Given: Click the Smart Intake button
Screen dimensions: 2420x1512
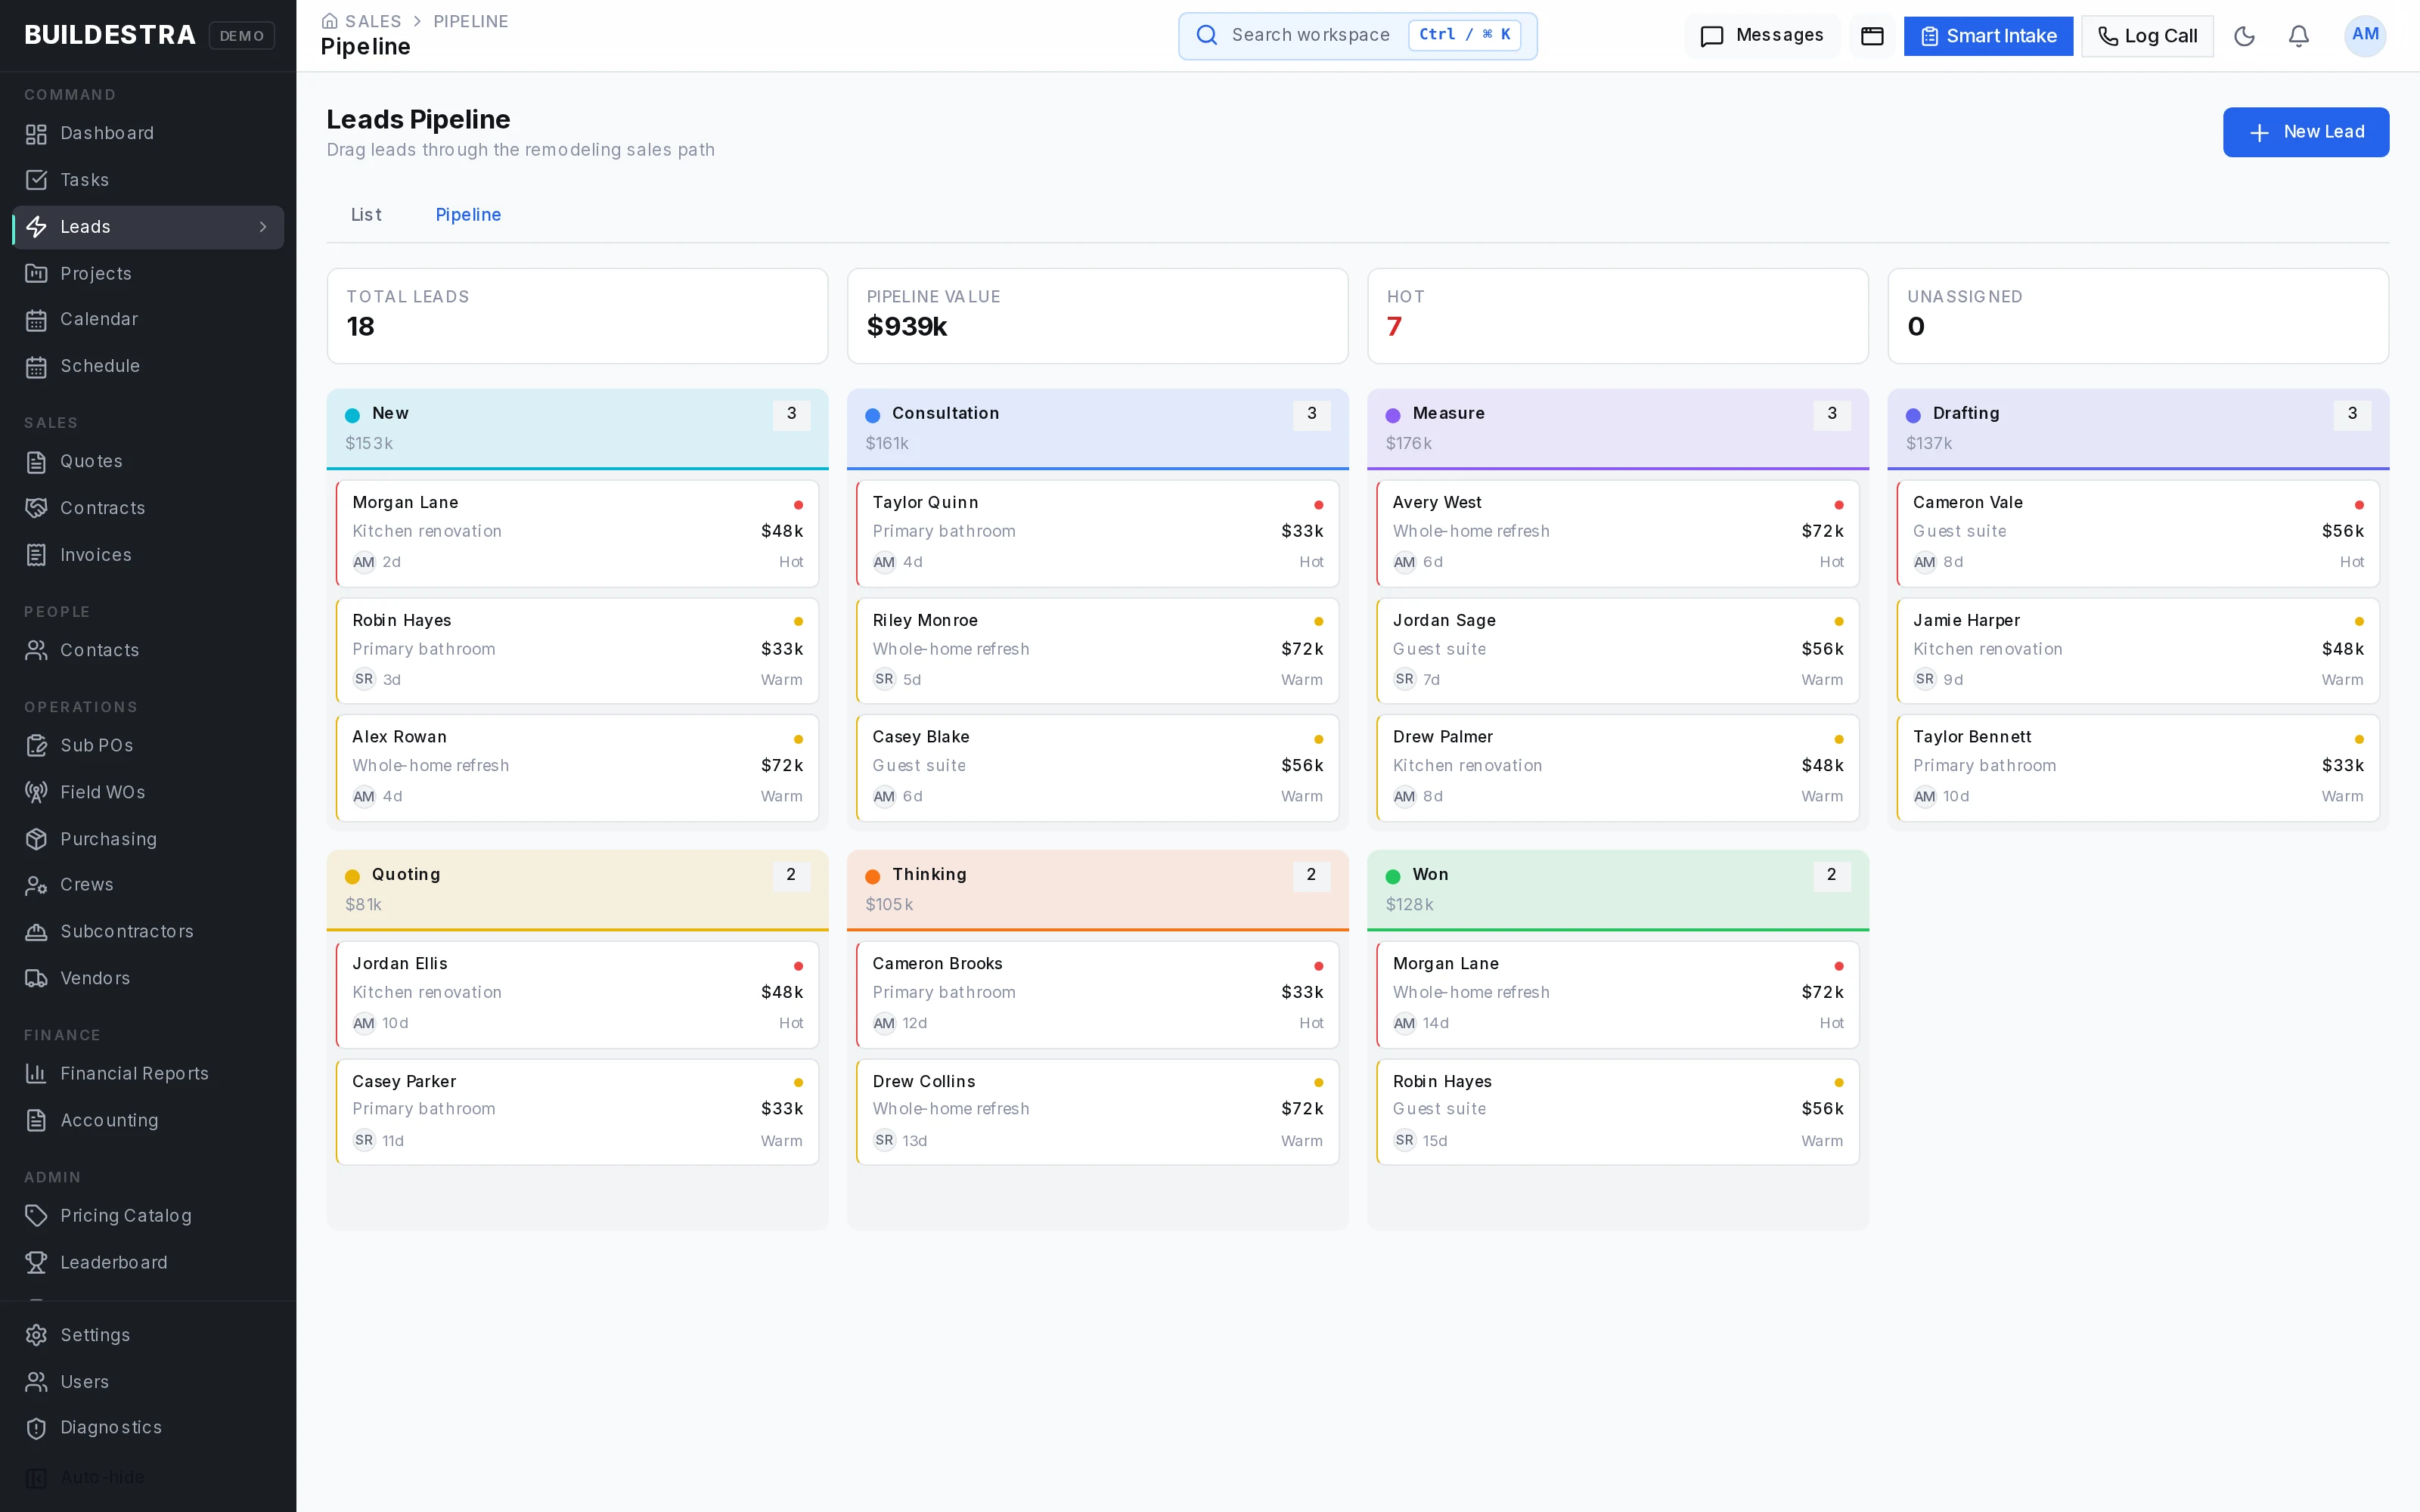Looking at the screenshot, I should pos(1988,36).
